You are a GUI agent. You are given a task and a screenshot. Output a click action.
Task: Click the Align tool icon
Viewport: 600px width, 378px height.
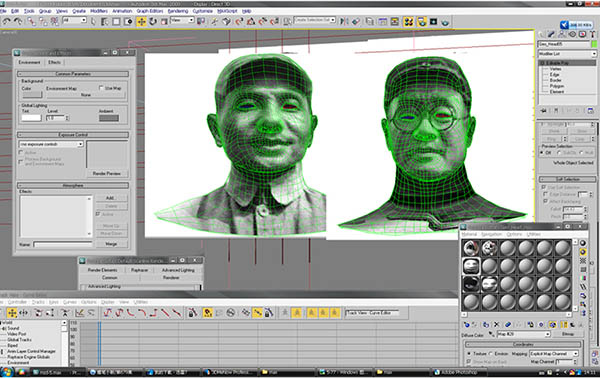[x=356, y=21]
